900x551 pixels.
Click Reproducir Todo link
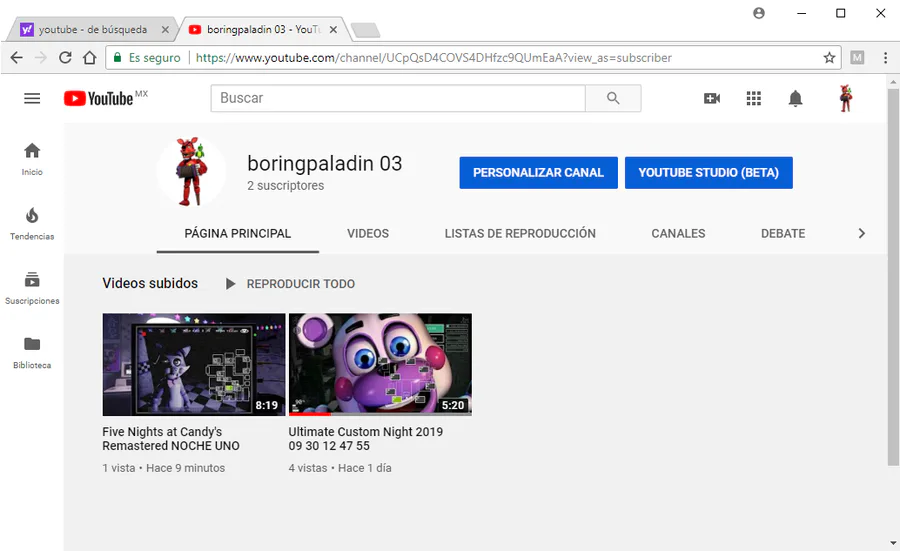point(301,284)
